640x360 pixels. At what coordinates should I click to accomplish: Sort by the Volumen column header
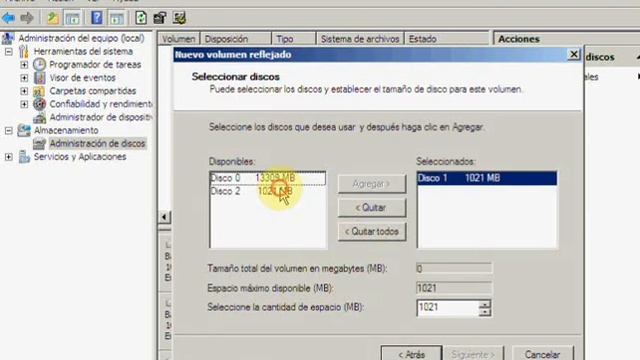pyautogui.click(x=178, y=39)
